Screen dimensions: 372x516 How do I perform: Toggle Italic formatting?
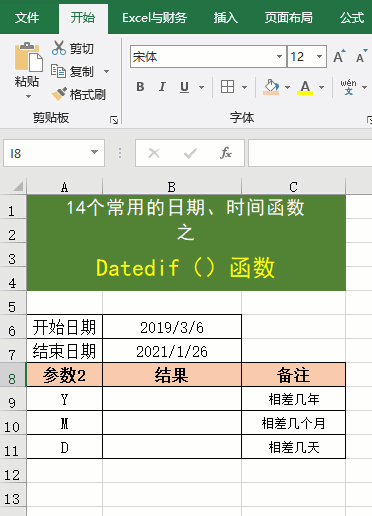162,87
